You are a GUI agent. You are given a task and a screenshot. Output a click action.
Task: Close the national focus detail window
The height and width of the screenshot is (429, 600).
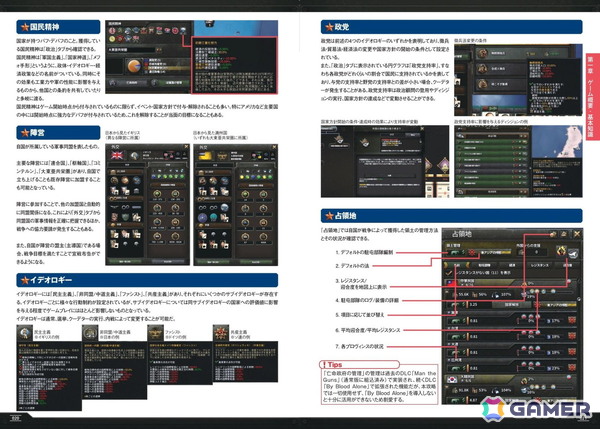[422, 129]
